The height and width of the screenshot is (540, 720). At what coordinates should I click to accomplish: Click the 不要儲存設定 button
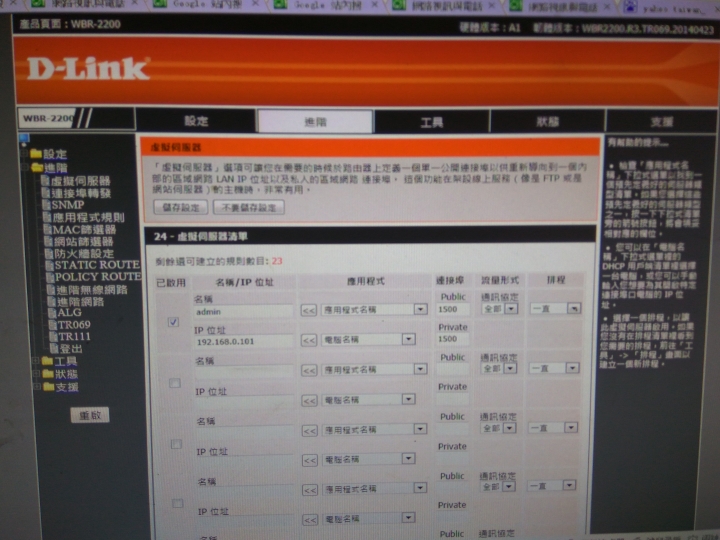point(248,208)
